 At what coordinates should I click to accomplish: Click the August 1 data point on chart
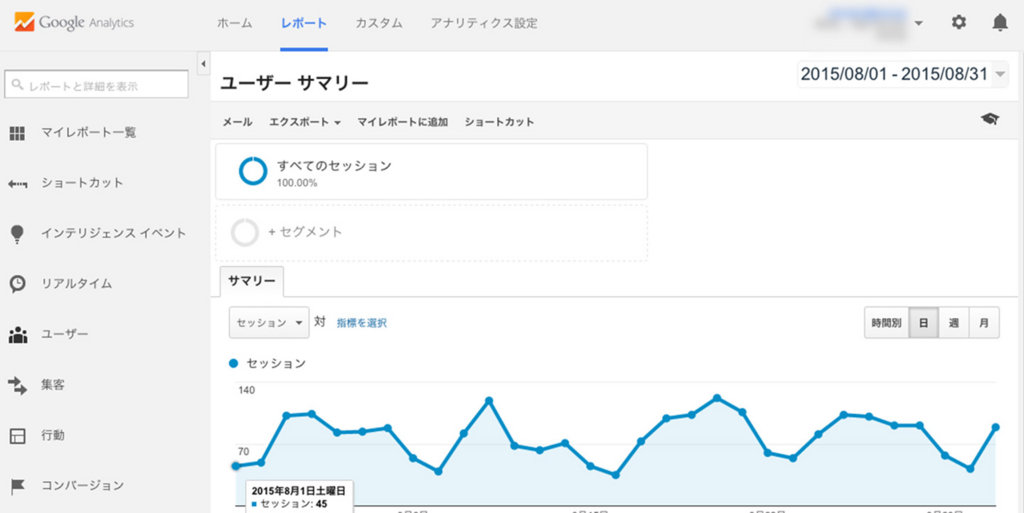[236, 466]
